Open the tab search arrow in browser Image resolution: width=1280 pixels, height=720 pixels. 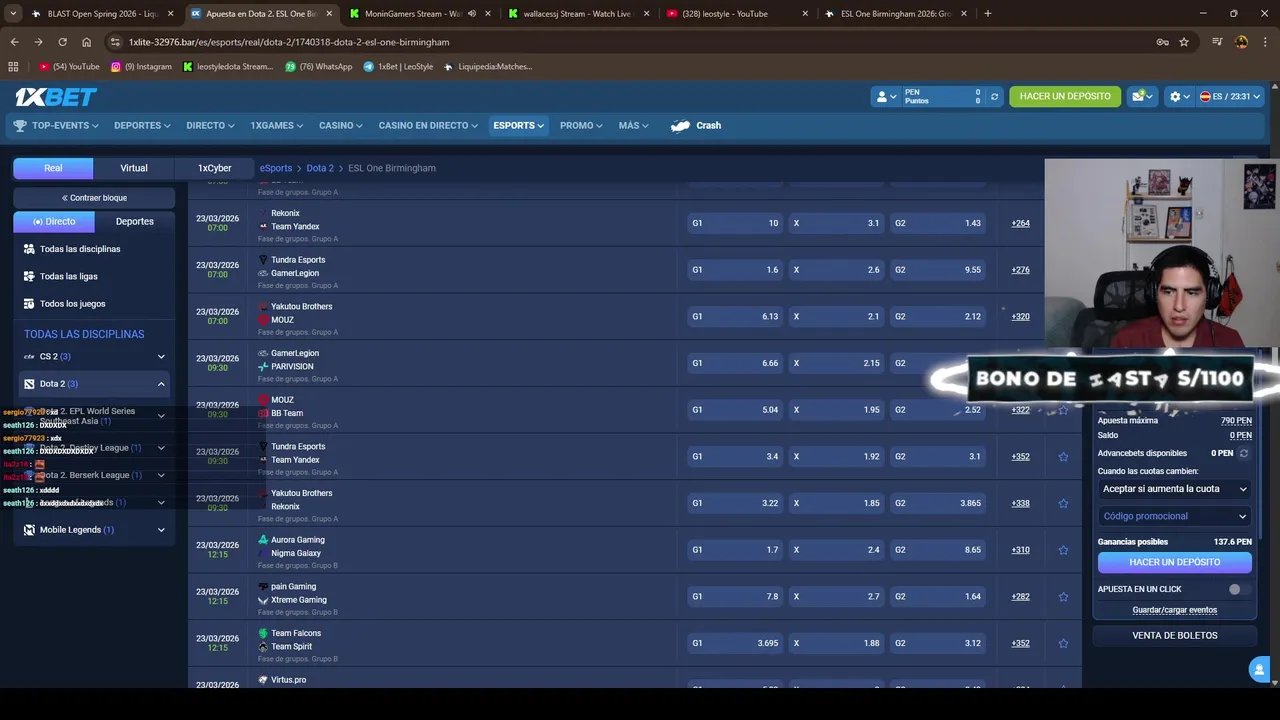point(13,14)
